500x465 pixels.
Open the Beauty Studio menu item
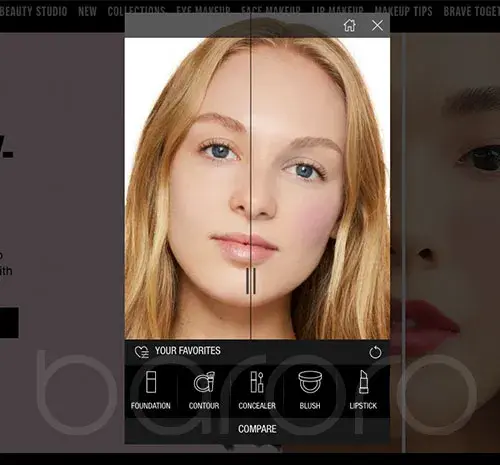pyautogui.click(x=33, y=12)
